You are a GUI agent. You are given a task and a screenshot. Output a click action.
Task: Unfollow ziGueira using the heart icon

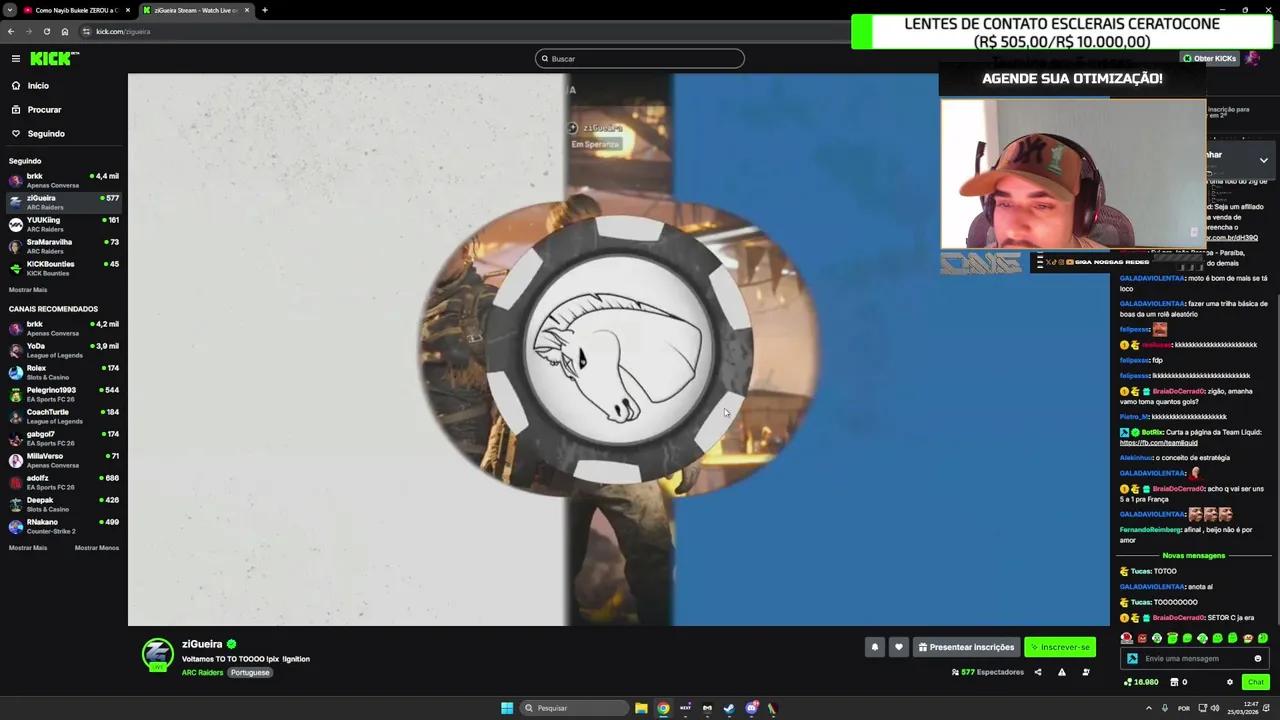(898, 647)
